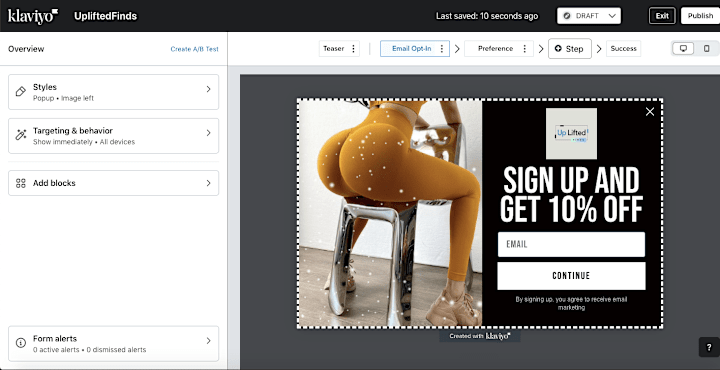720x370 pixels.
Task: Switch to desktop preview icon
Action: (x=683, y=48)
